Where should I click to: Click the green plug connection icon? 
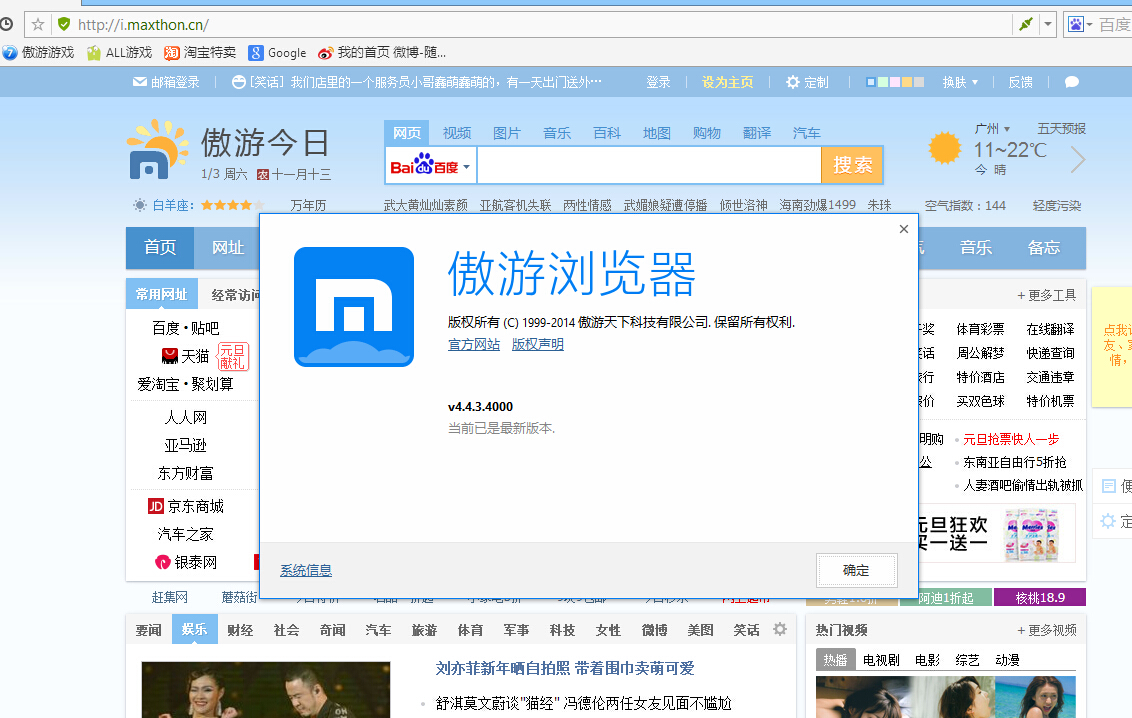point(1025,25)
